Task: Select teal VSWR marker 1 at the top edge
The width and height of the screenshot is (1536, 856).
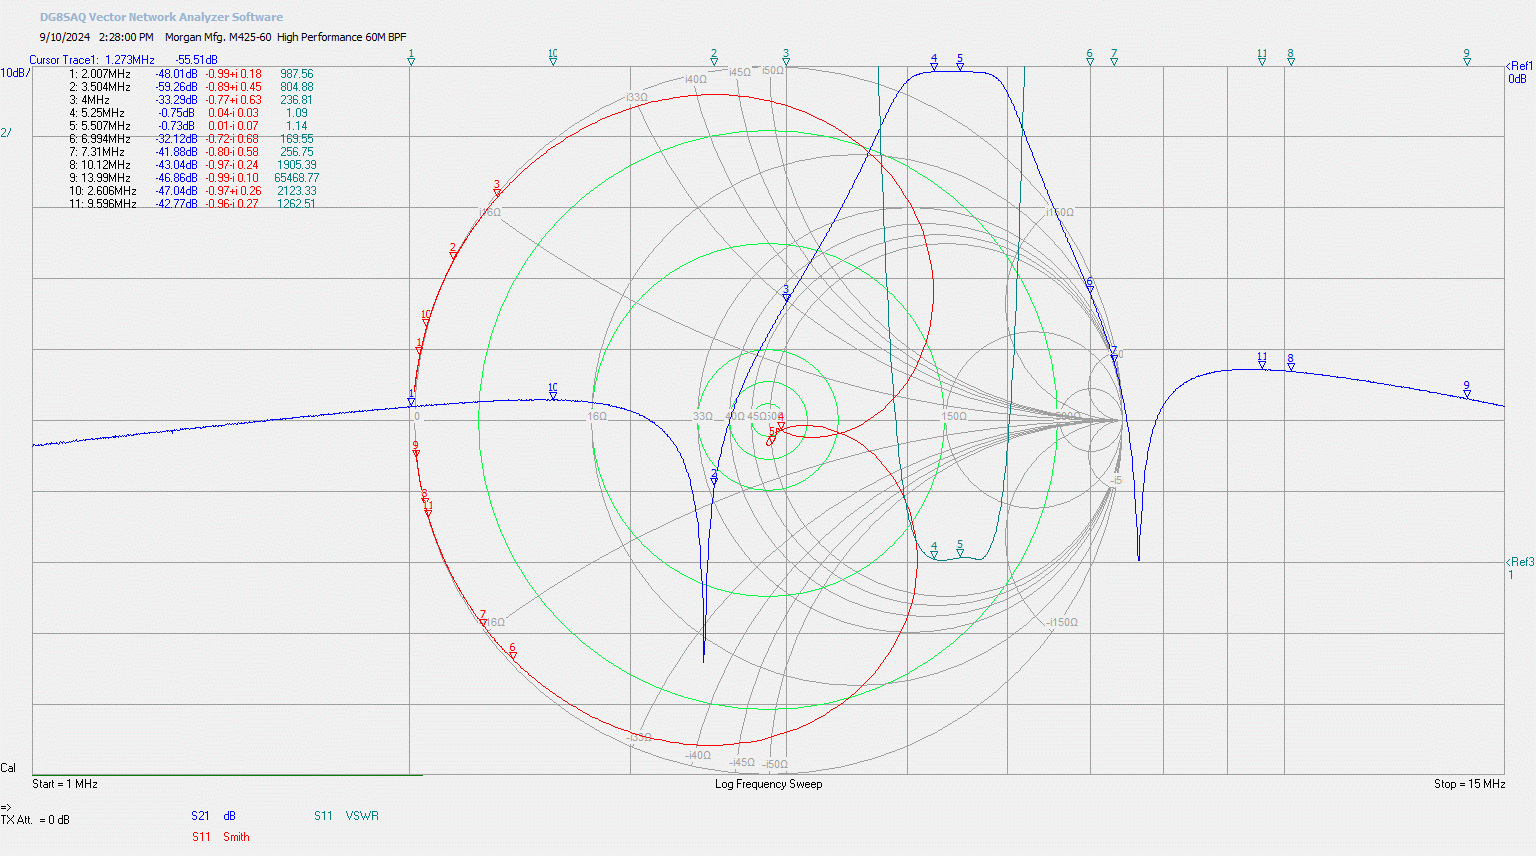Action: (x=411, y=58)
